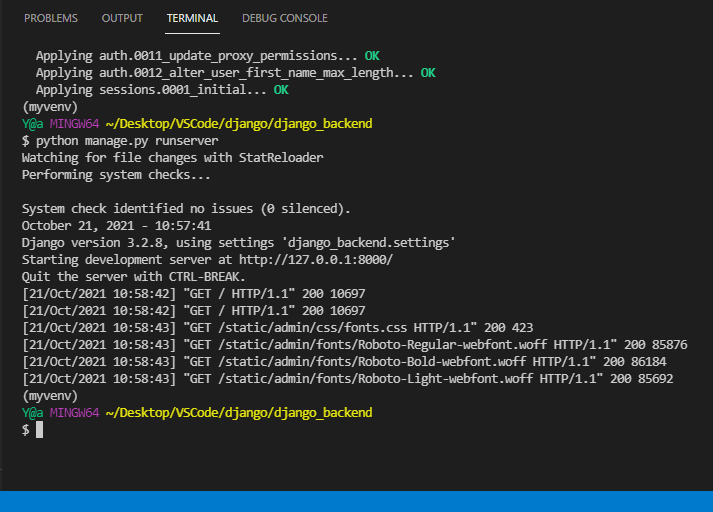
Task: Click the Roboto-Regular-webfont.woff log line
Action: click(355, 345)
